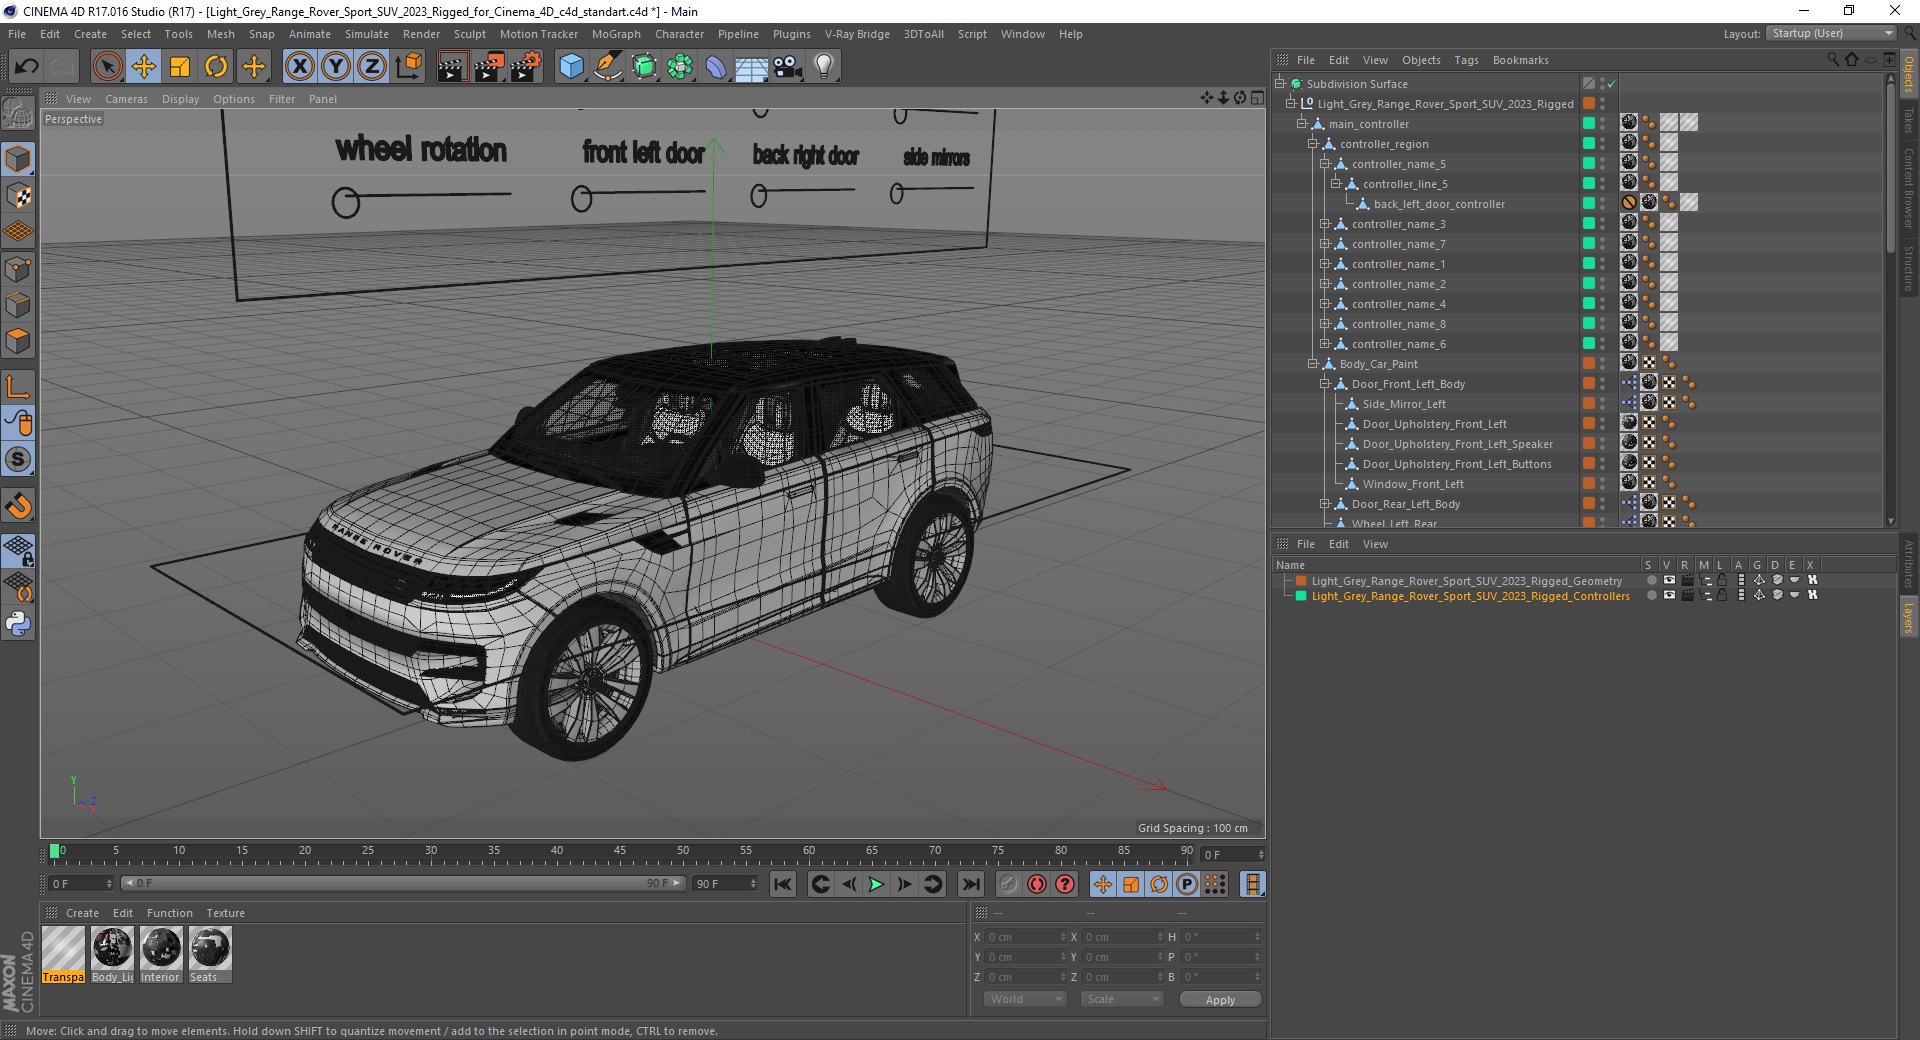
Task: Click the Object Manager vertical scrollbar
Action: [1890, 170]
